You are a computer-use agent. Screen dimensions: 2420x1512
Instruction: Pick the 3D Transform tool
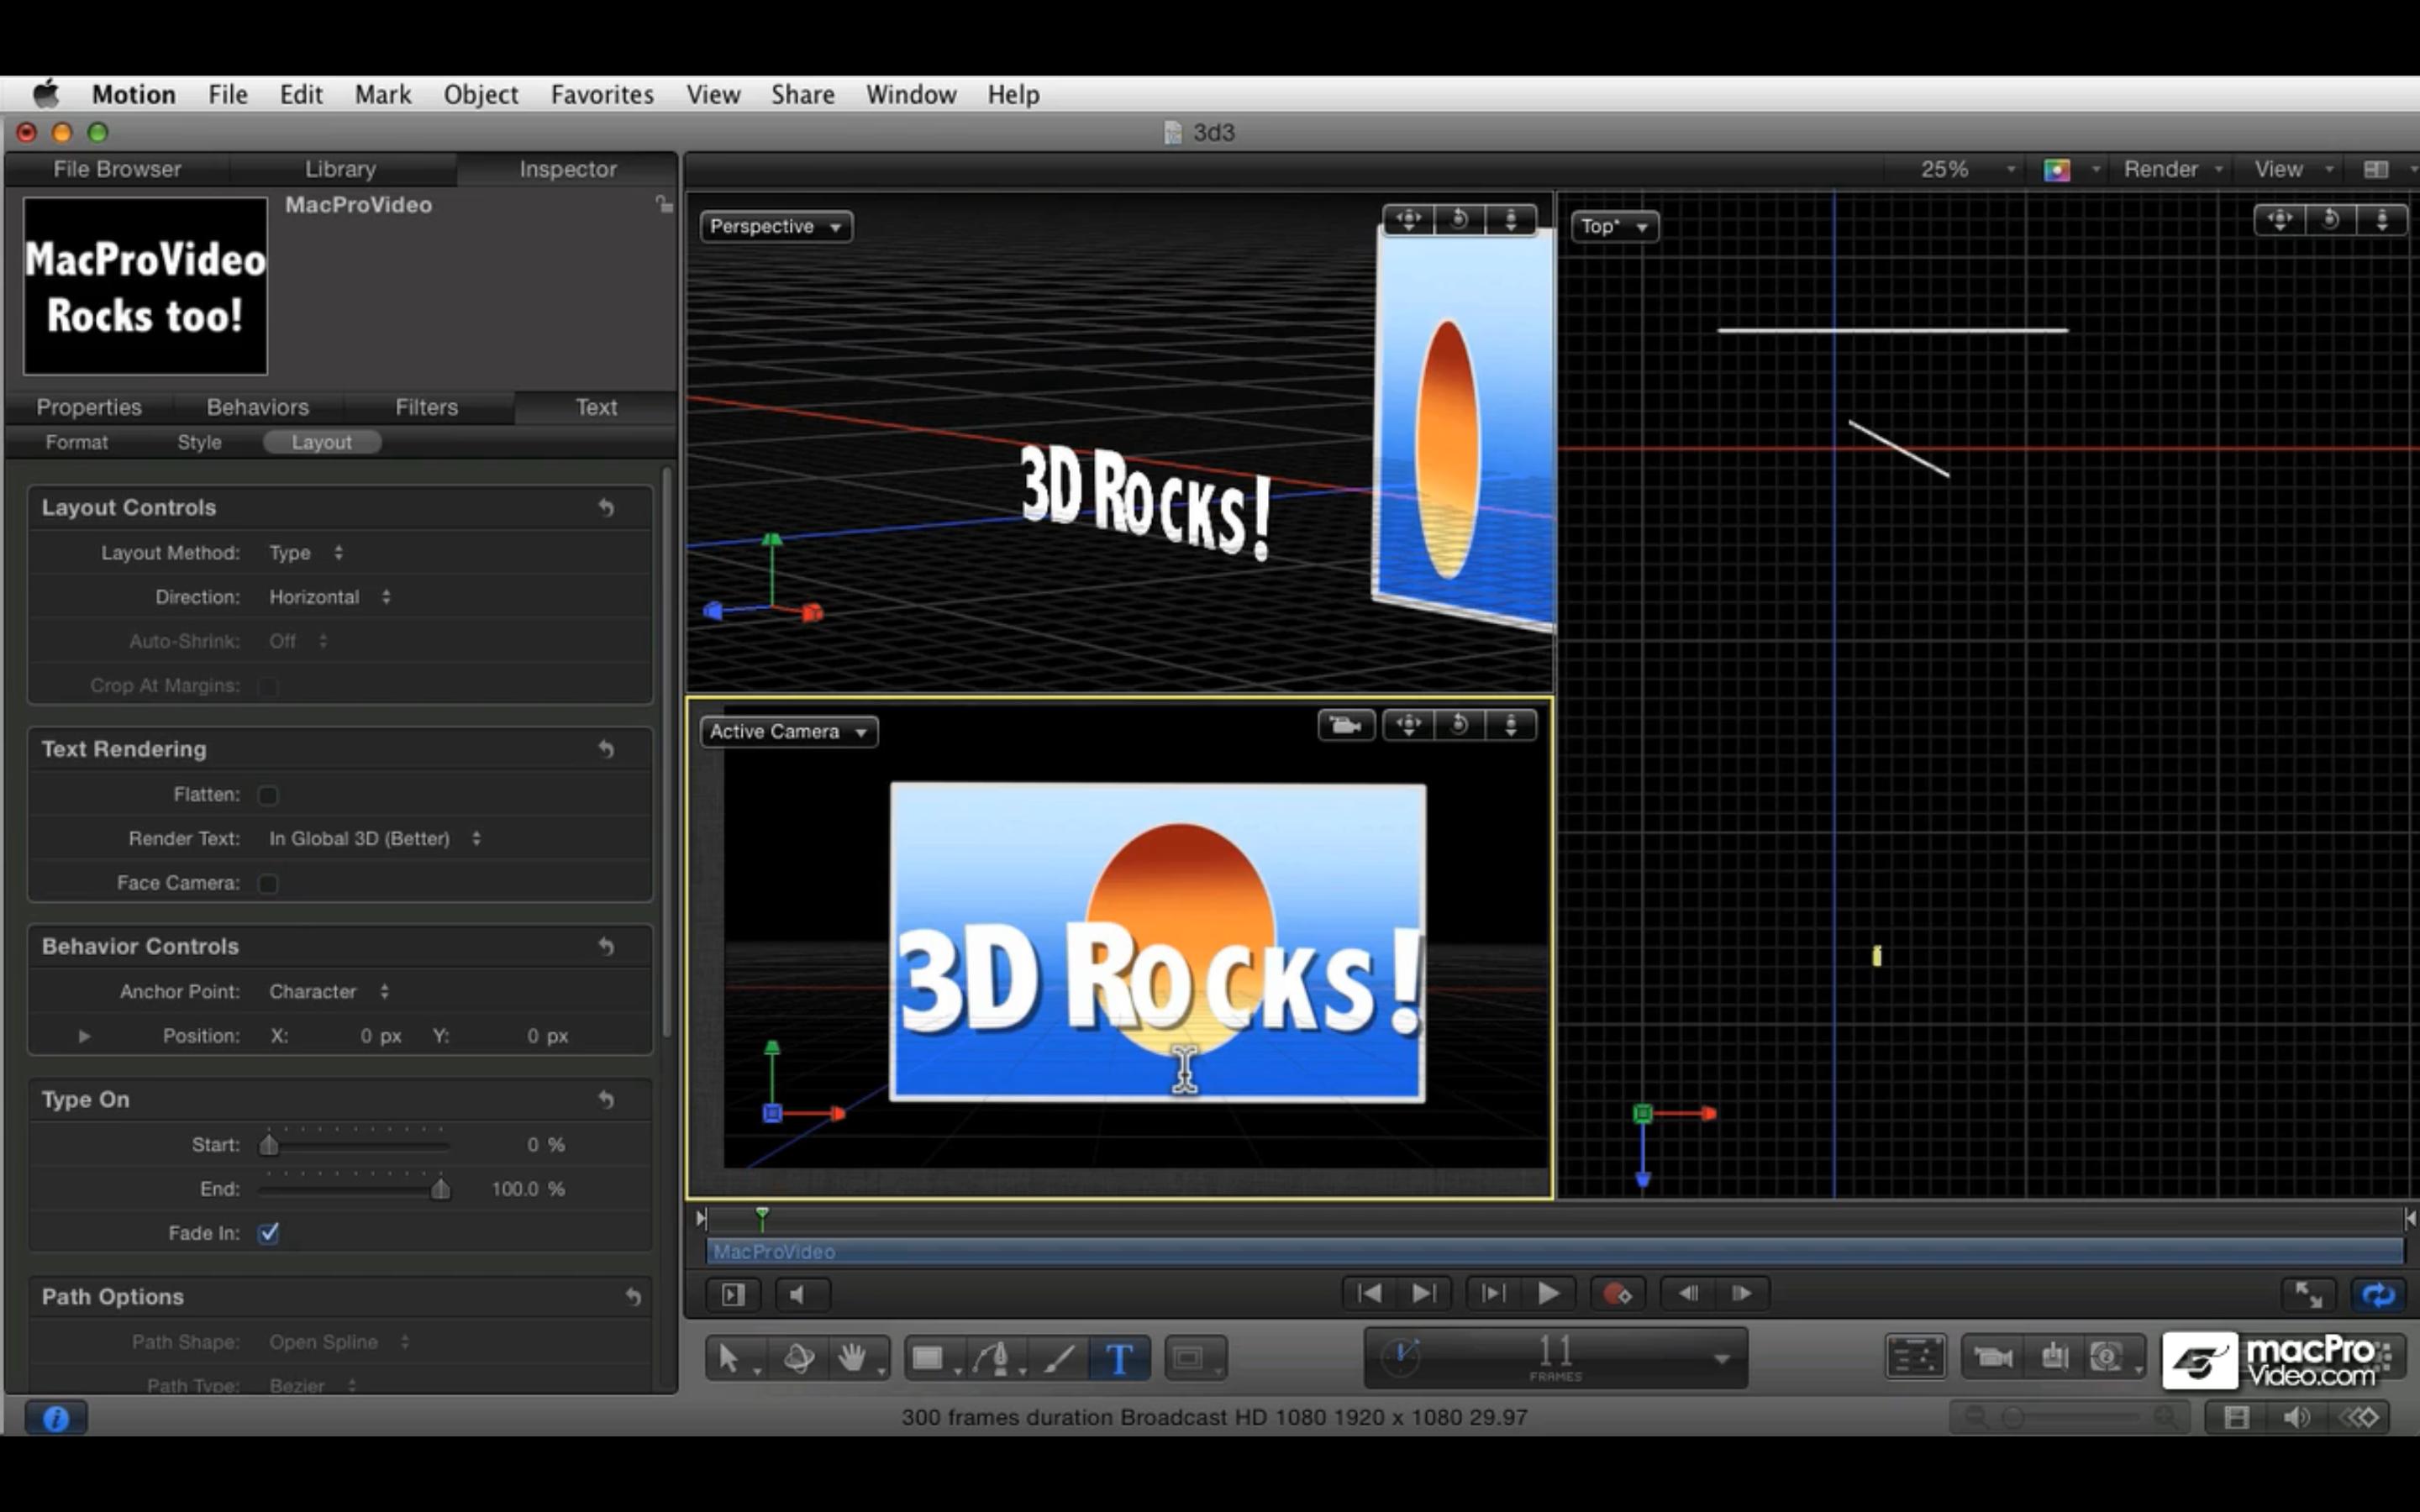coord(798,1357)
